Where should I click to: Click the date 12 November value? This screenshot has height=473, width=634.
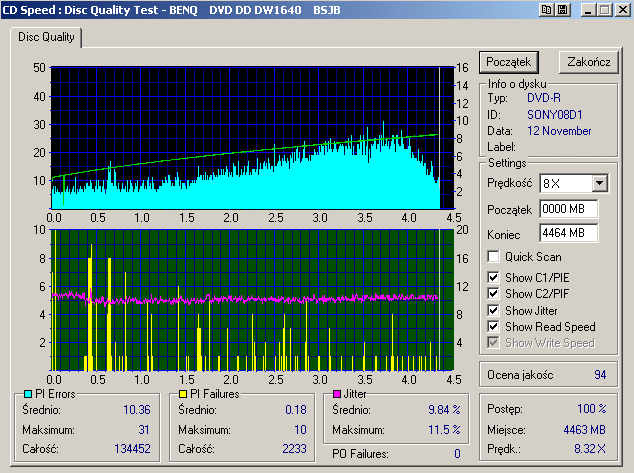pyautogui.click(x=559, y=131)
